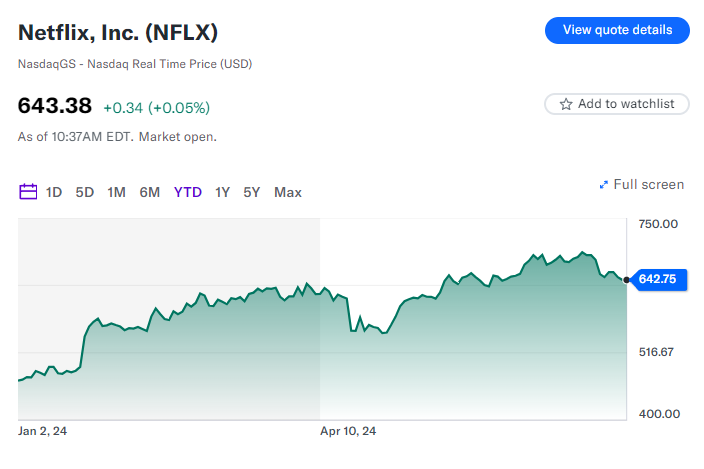The width and height of the screenshot is (704, 469).
Task: Click the 643.38 price value
Action: click(55, 106)
